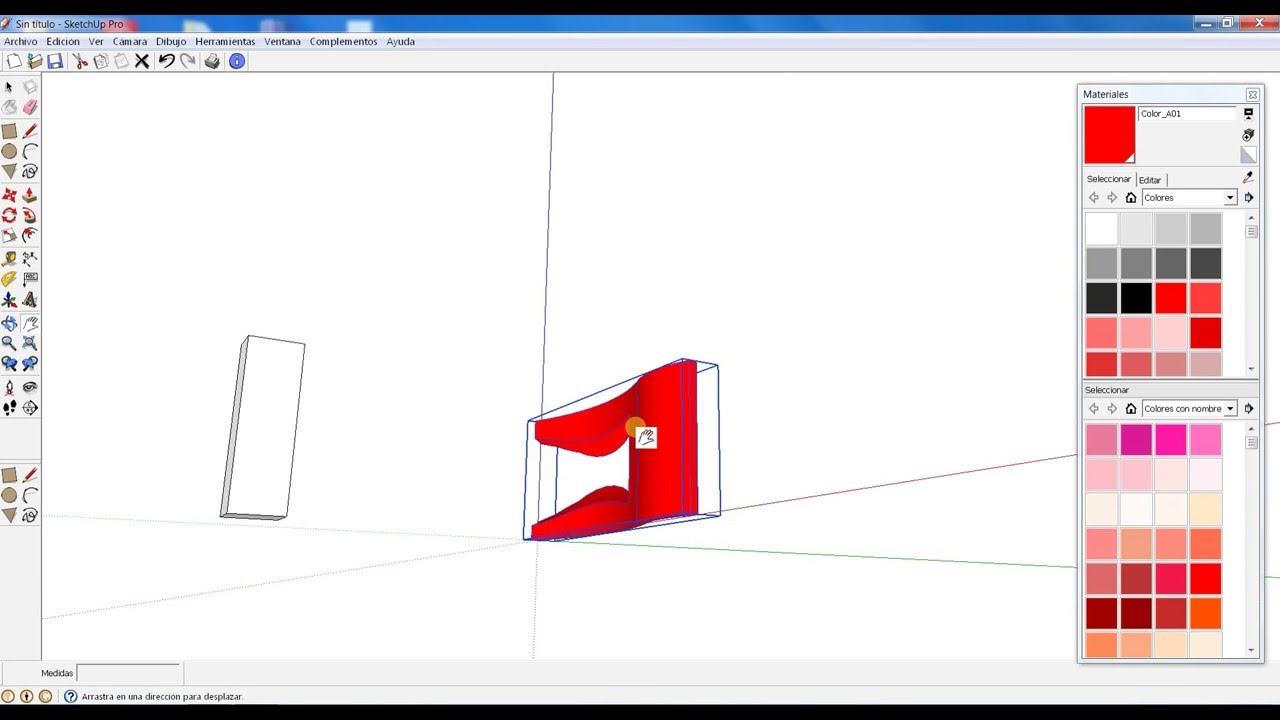The image size is (1280, 720).
Task: Pick the eyedropper Sample Paint tool
Action: click(1248, 178)
